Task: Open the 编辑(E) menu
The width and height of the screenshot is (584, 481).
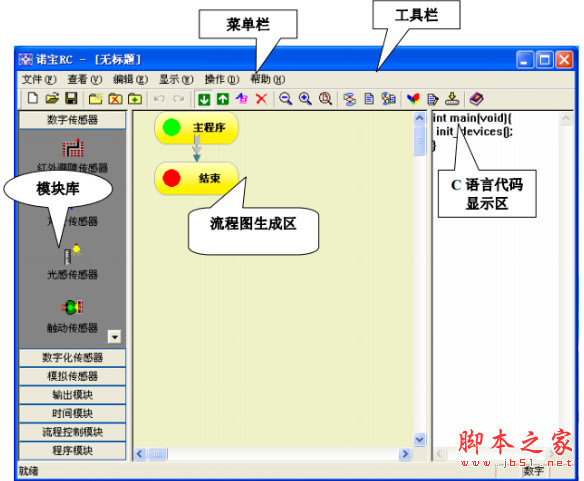Action: click(130, 79)
